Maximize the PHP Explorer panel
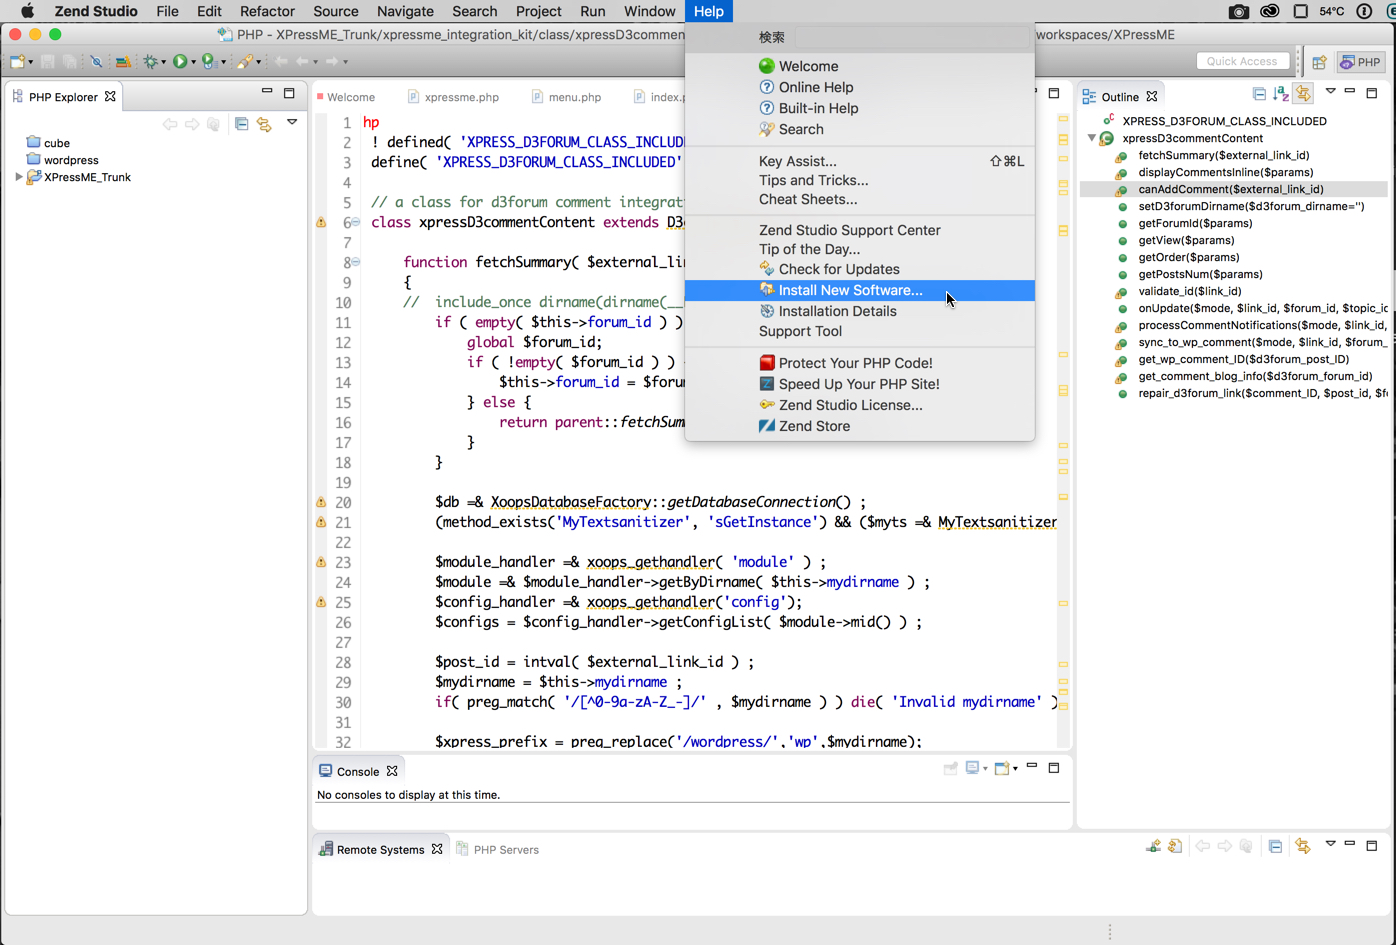 tap(289, 93)
